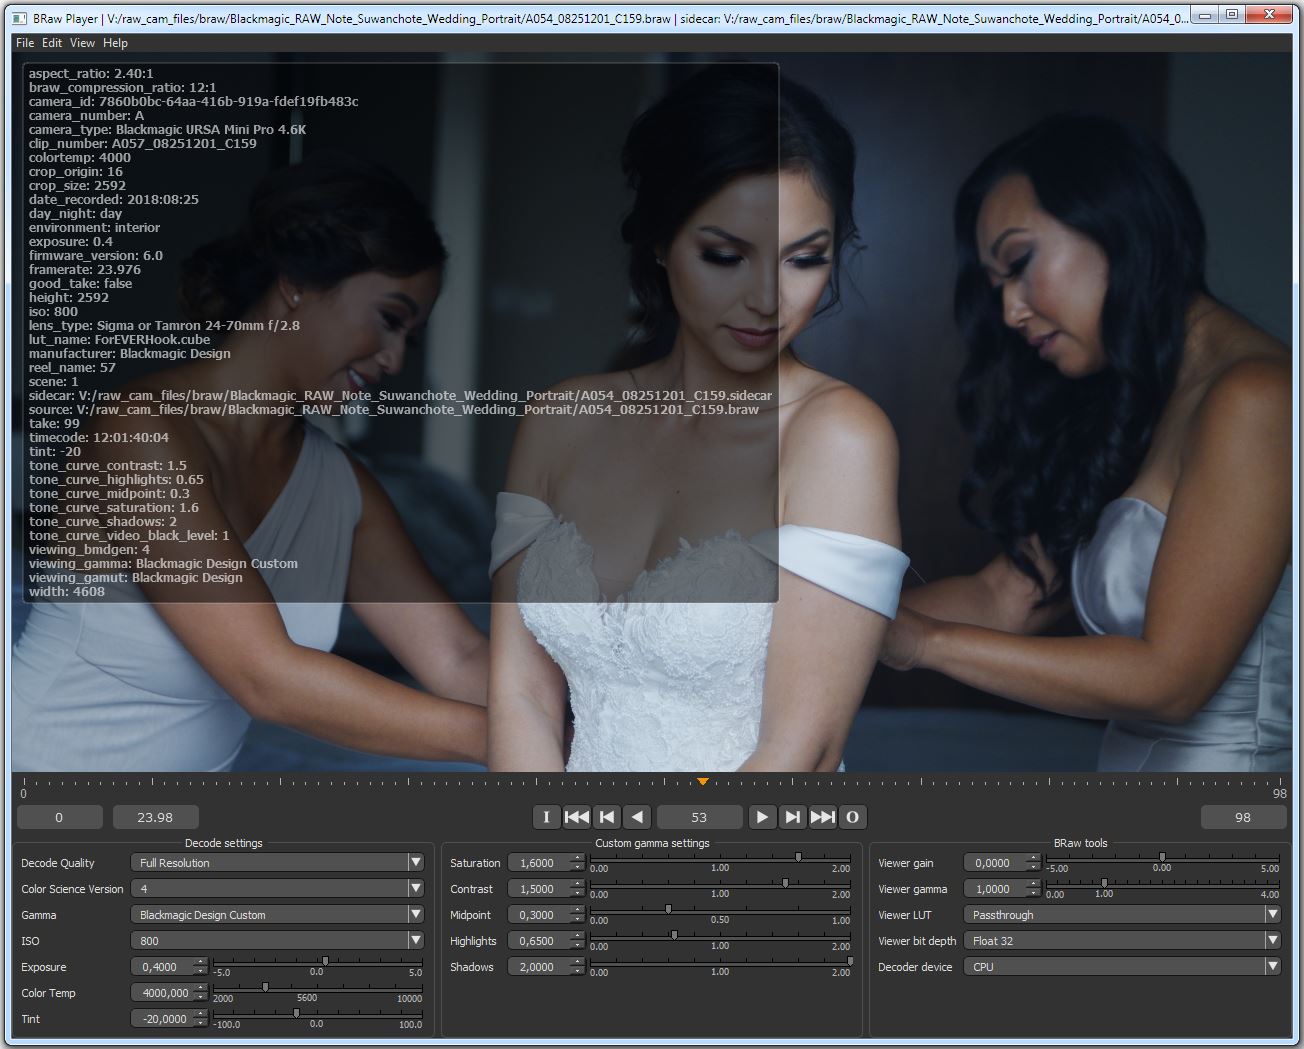Open the File menu
The image size is (1304, 1049).
(25, 43)
